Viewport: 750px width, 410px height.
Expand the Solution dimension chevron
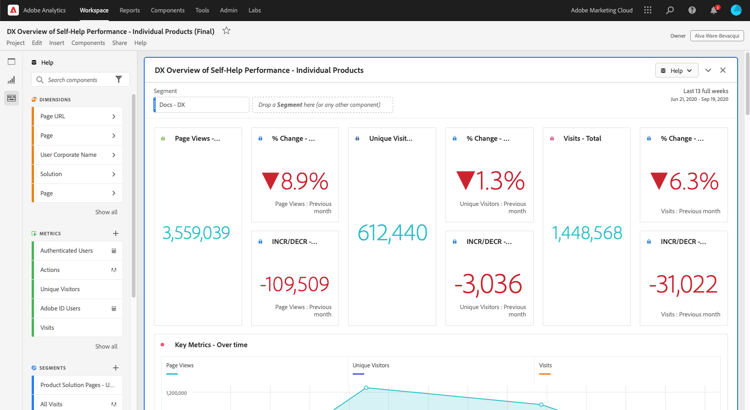point(114,174)
